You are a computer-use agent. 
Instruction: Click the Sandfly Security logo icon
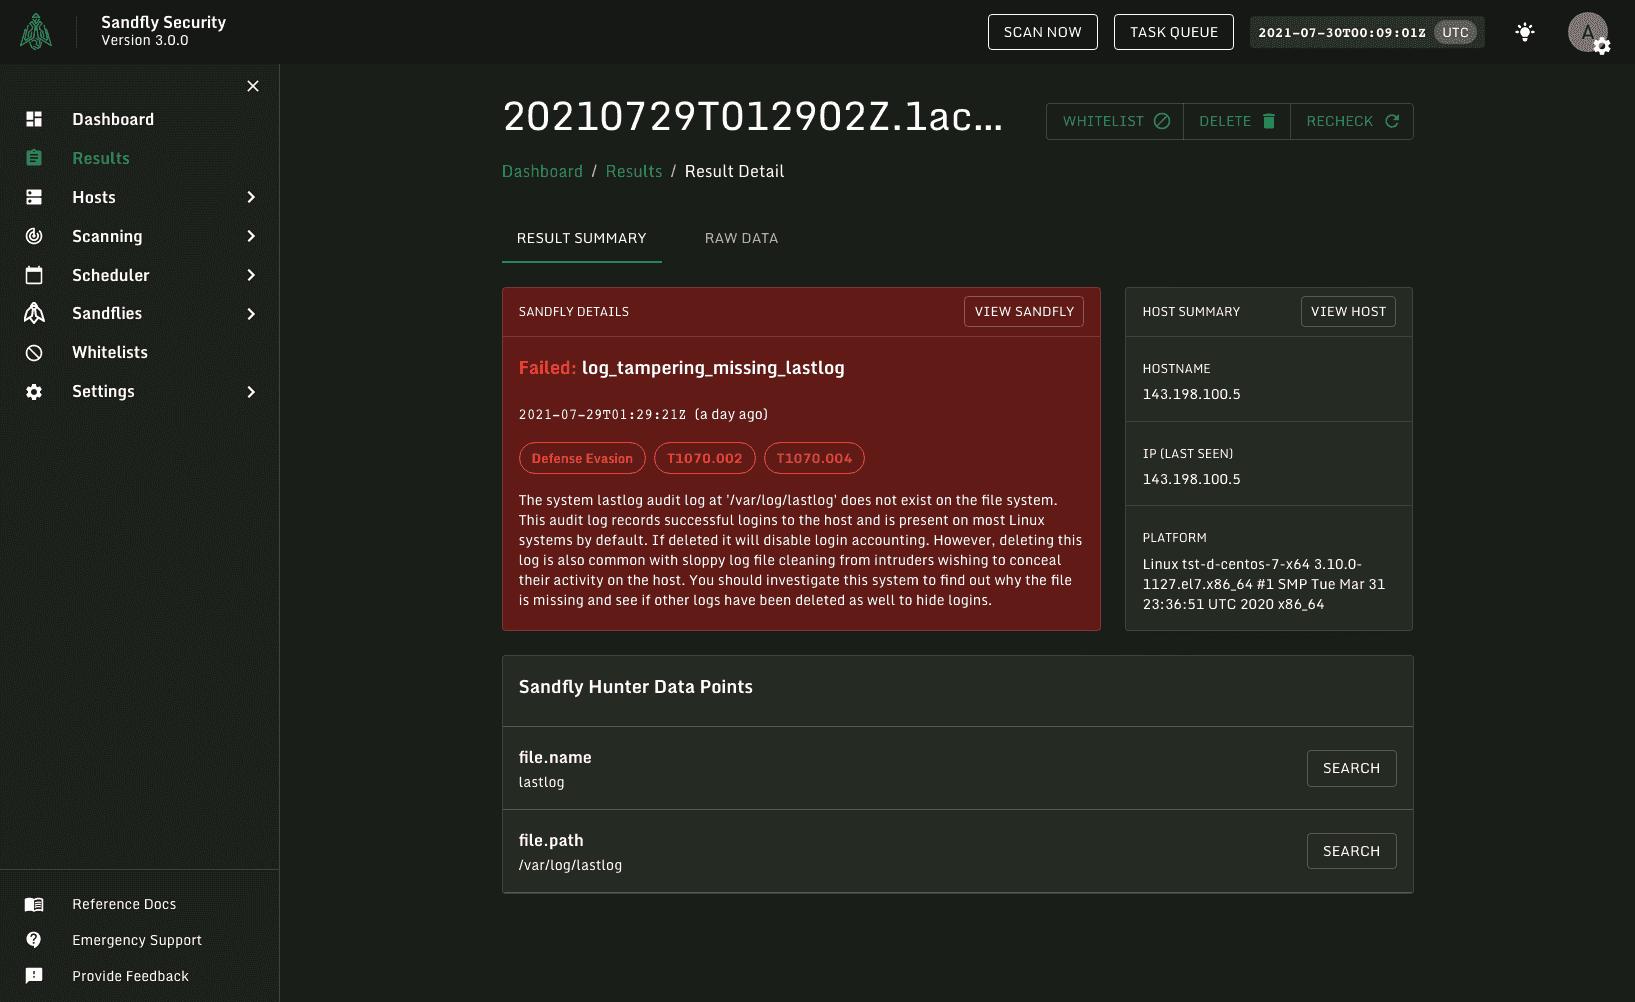pos(36,32)
